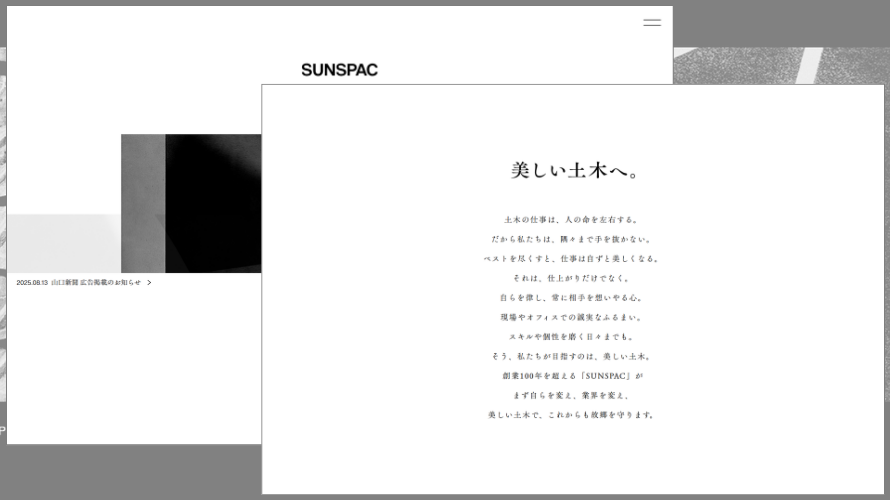Viewport: 890px width, 500px height.
Task: Click the line 現場やオフィスでの誠実なふるまい。
Action: [573, 317]
